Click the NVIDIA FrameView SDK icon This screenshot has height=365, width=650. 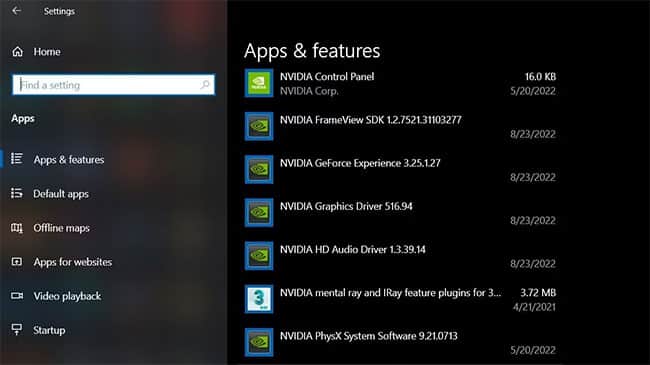pyautogui.click(x=259, y=126)
